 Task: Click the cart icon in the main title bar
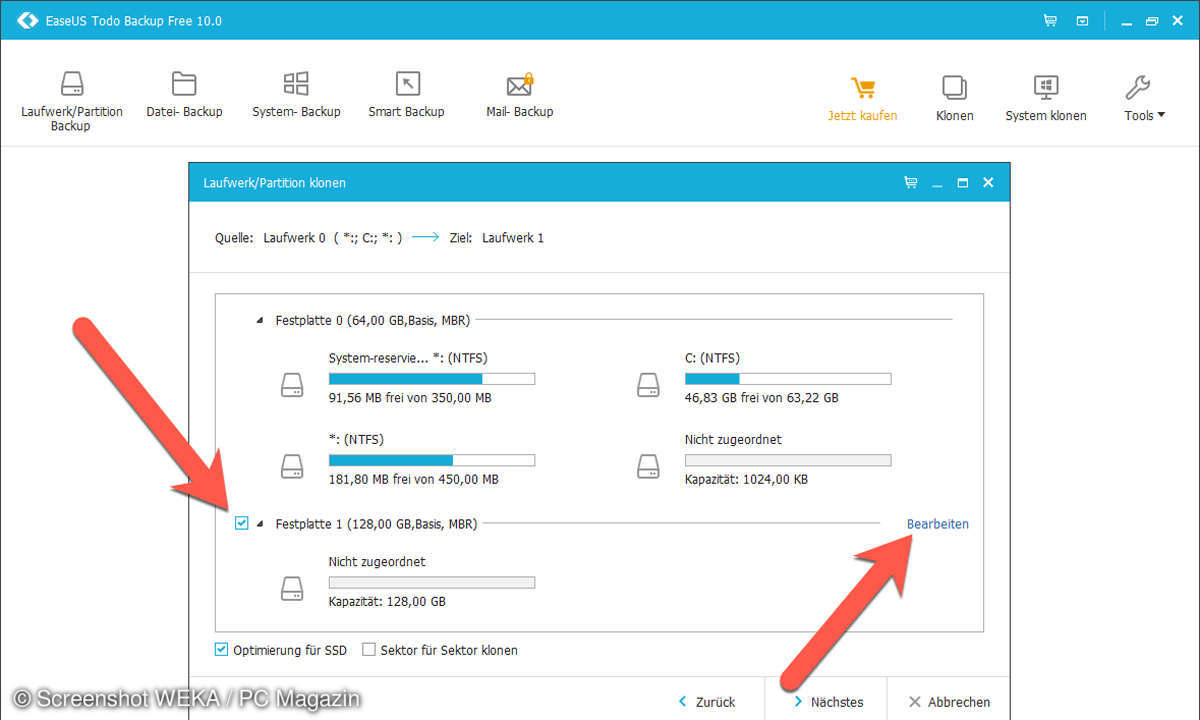[1050, 20]
